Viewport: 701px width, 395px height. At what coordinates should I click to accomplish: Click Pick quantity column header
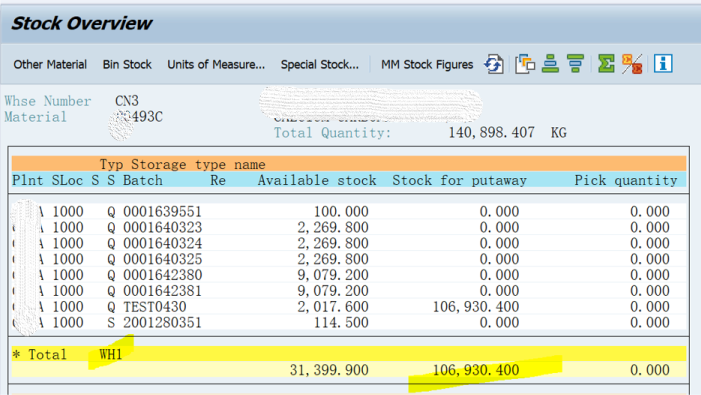625,181
